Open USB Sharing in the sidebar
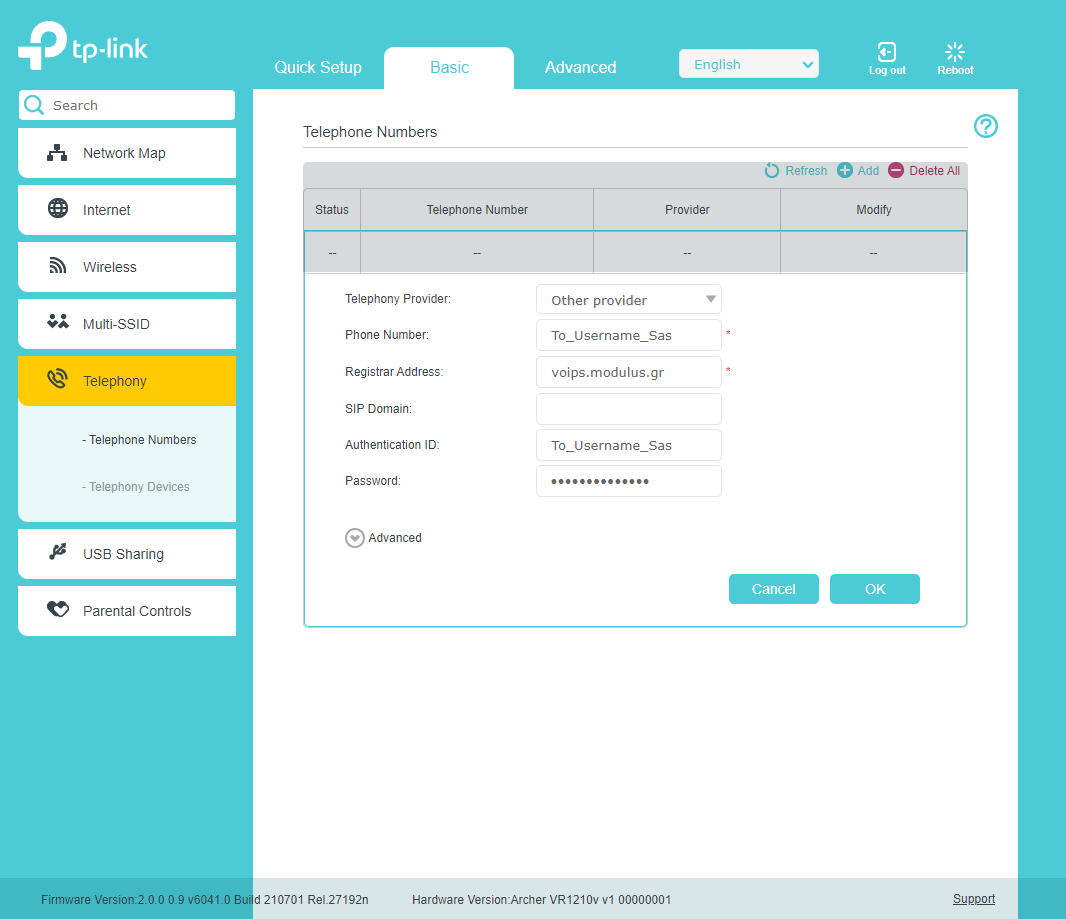The height and width of the screenshot is (919, 1066). pyautogui.click(x=127, y=554)
